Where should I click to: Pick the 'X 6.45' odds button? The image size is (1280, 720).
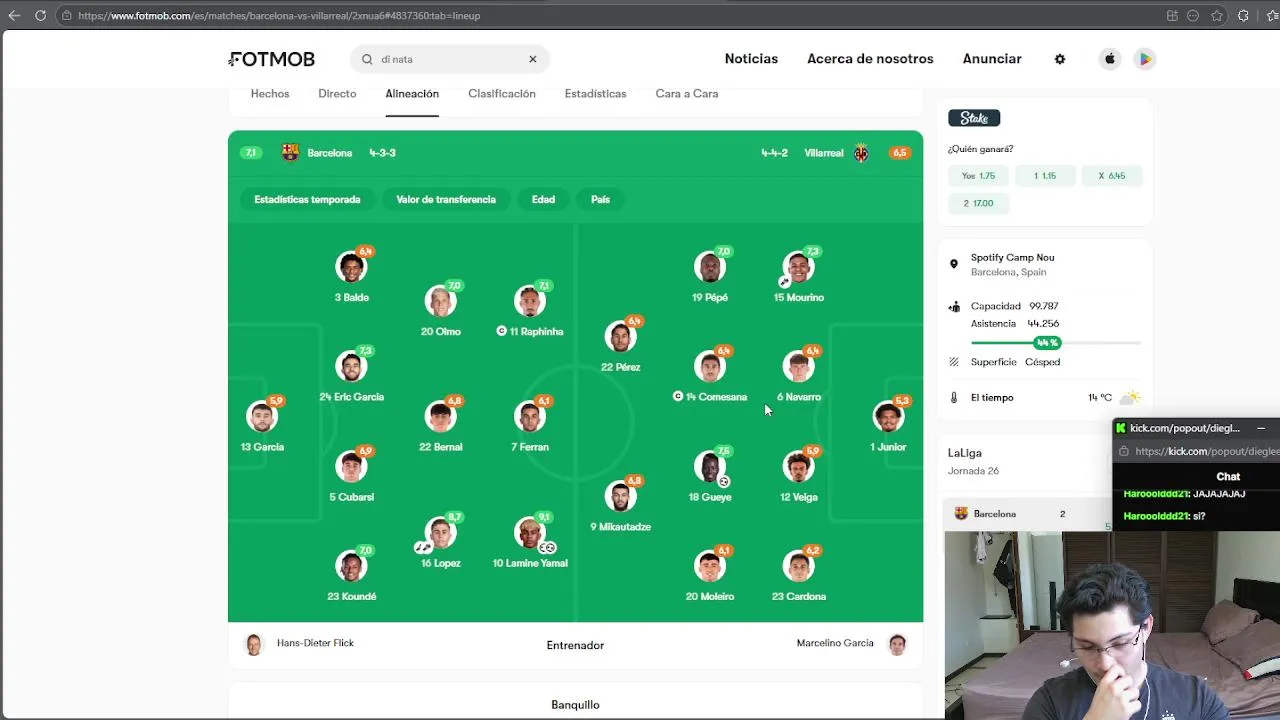point(1112,176)
